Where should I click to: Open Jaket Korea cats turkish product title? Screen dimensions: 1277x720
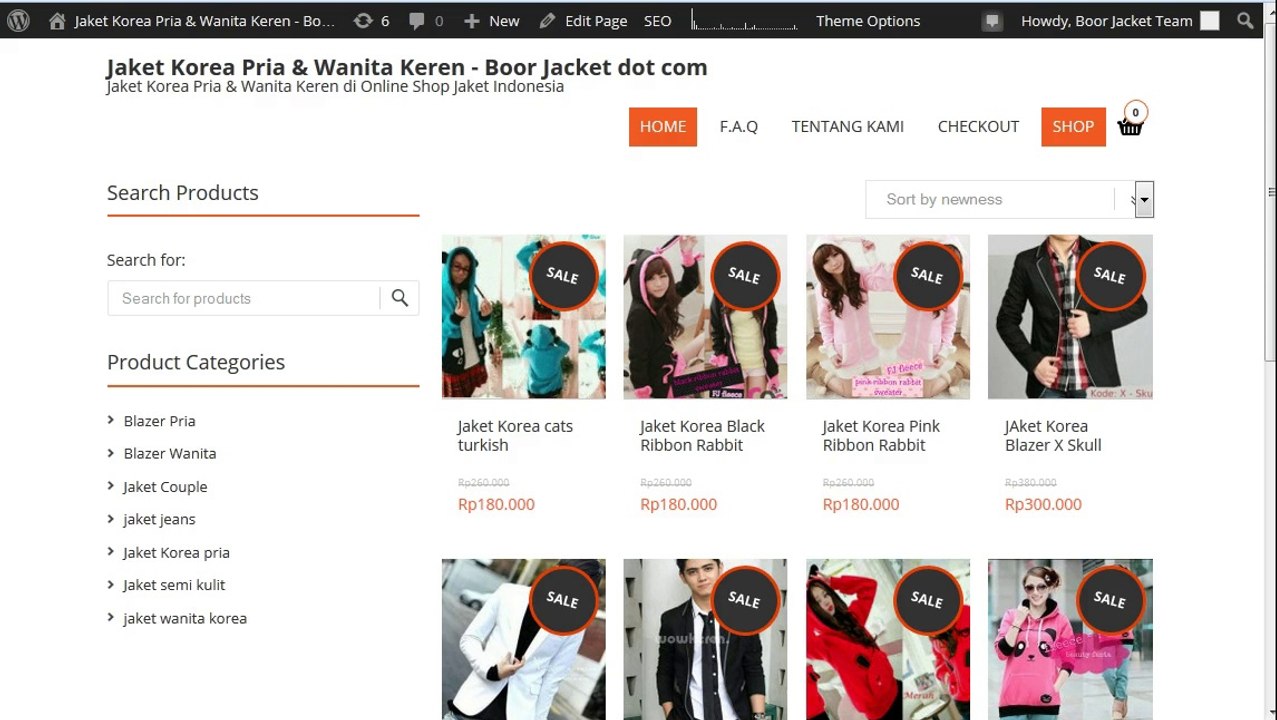click(x=516, y=436)
